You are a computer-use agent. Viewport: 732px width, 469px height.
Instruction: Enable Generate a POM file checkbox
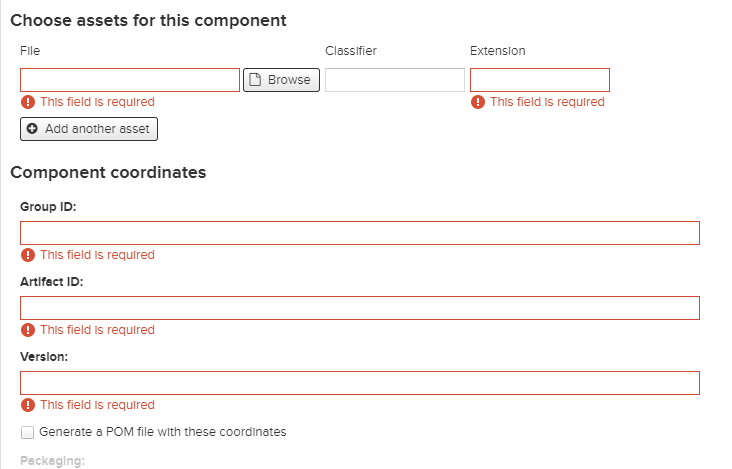(x=28, y=432)
